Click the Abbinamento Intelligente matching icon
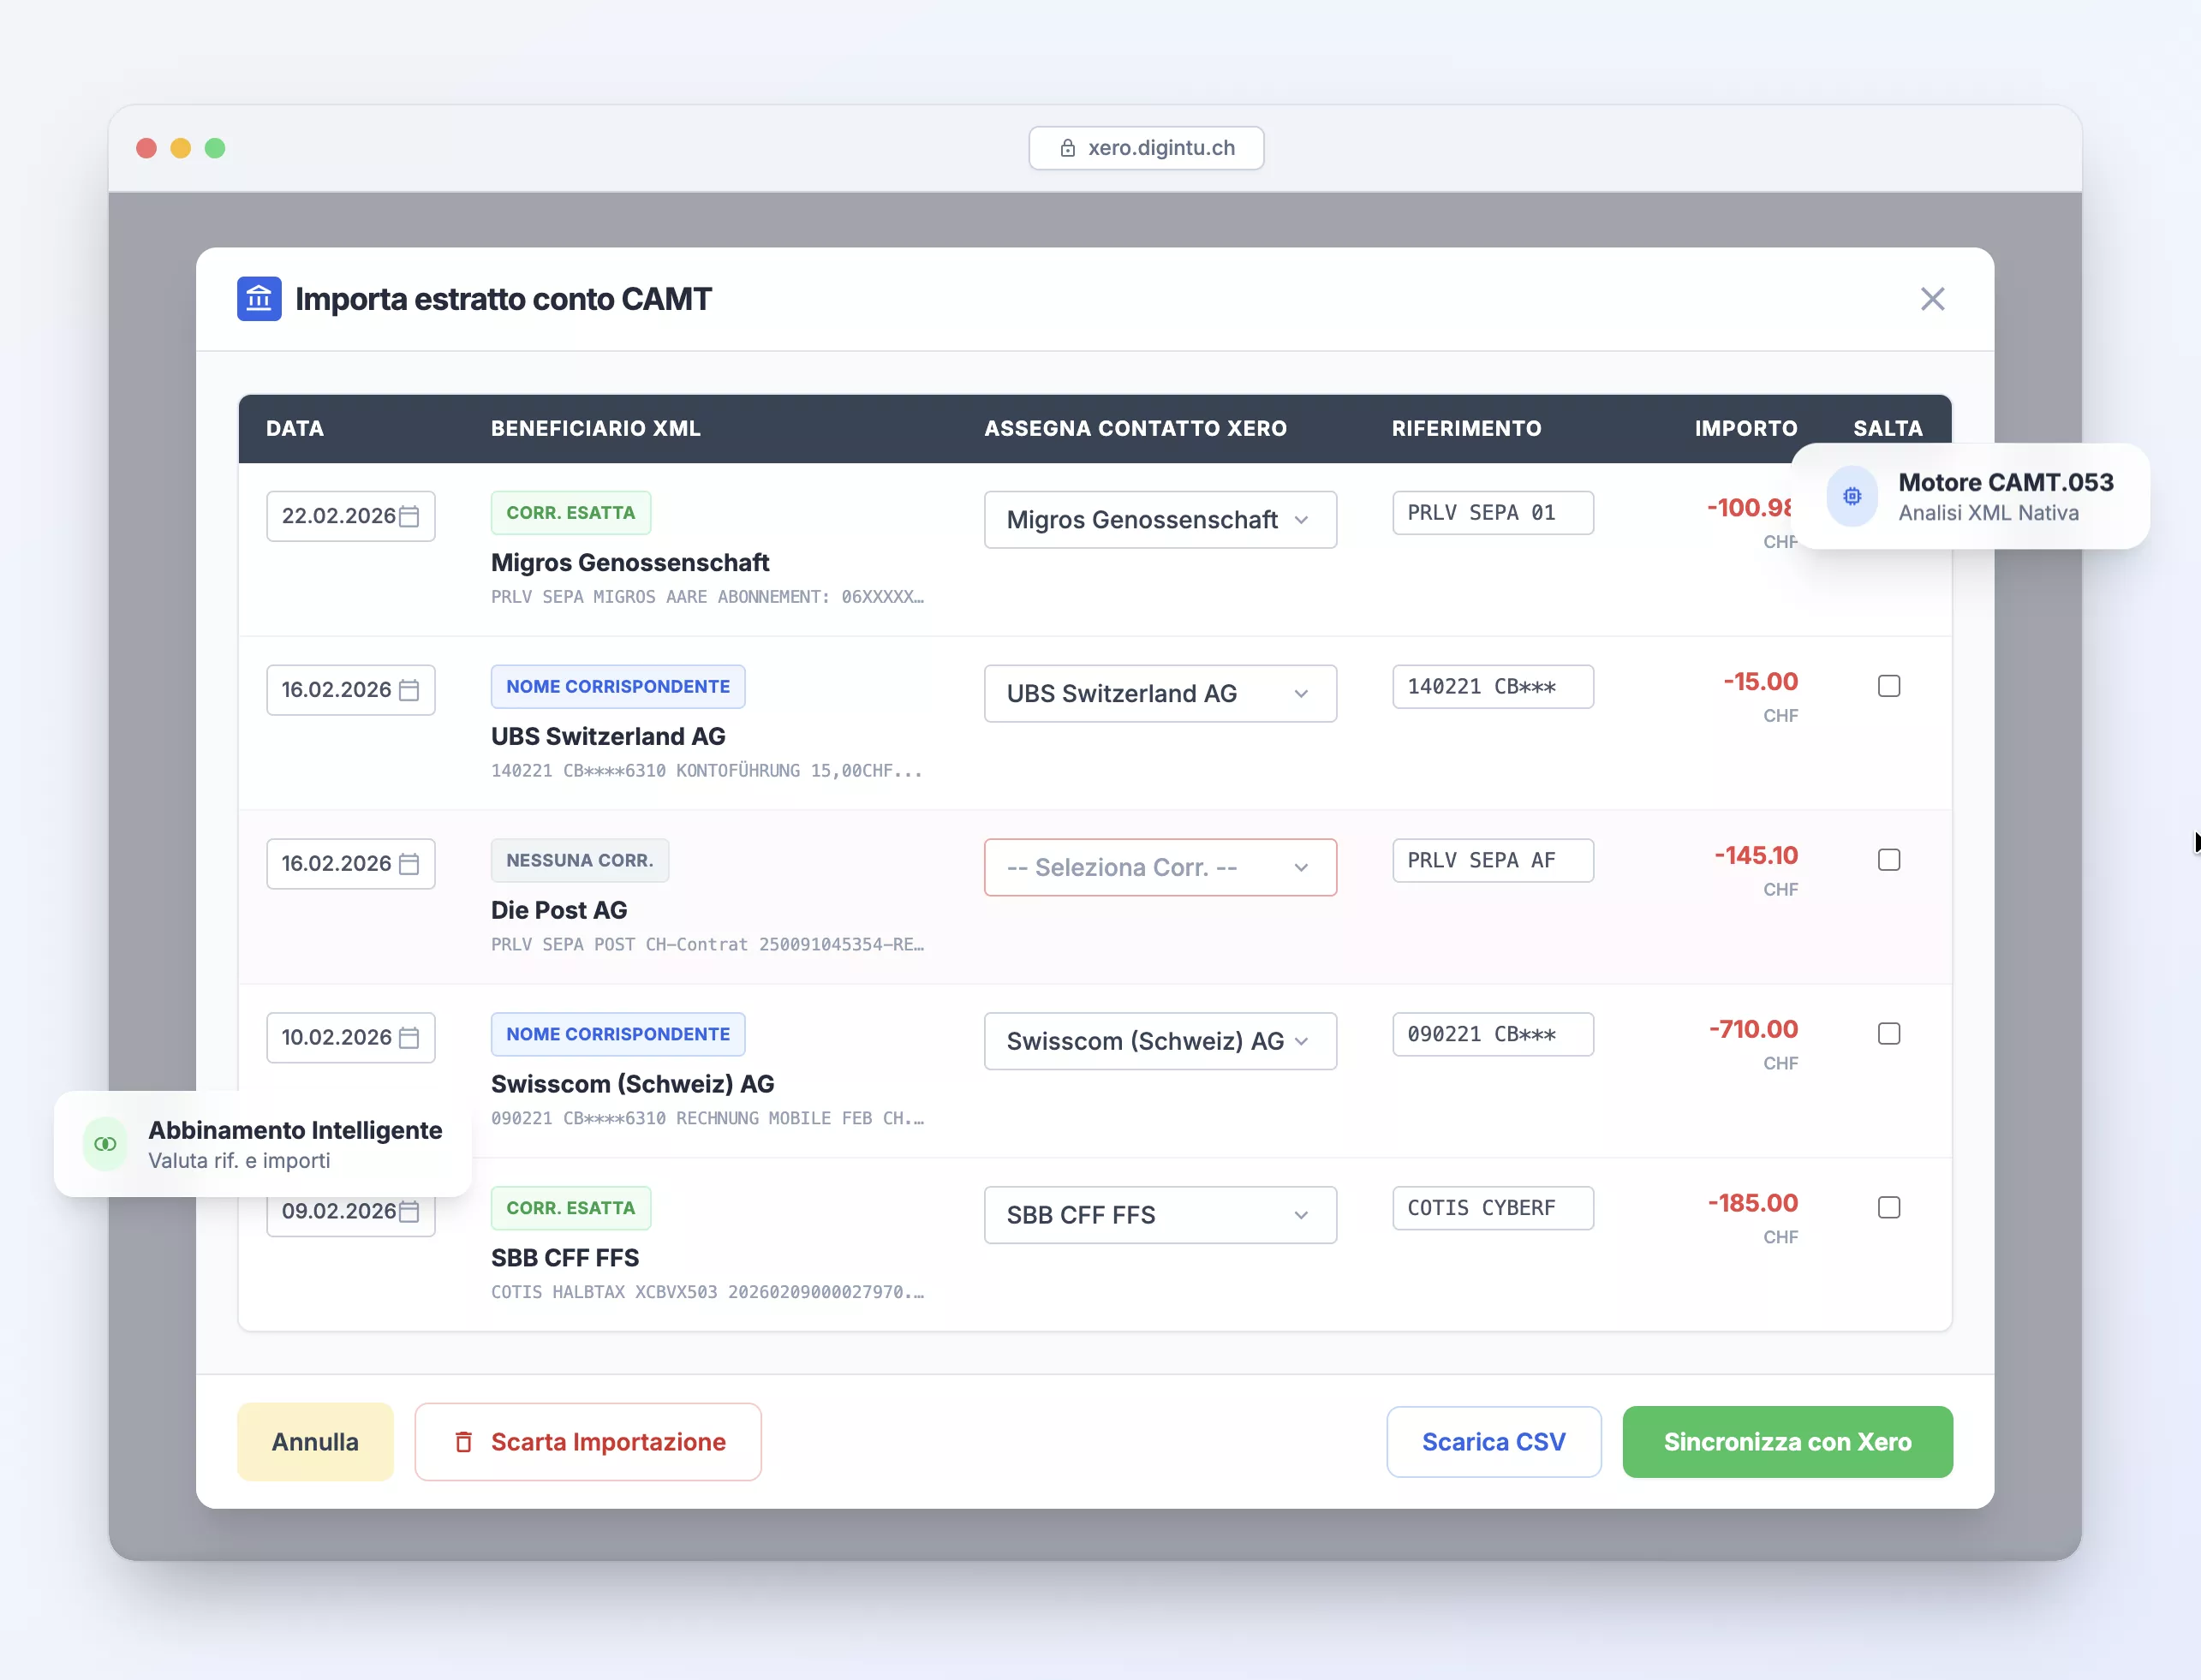 (105, 1144)
